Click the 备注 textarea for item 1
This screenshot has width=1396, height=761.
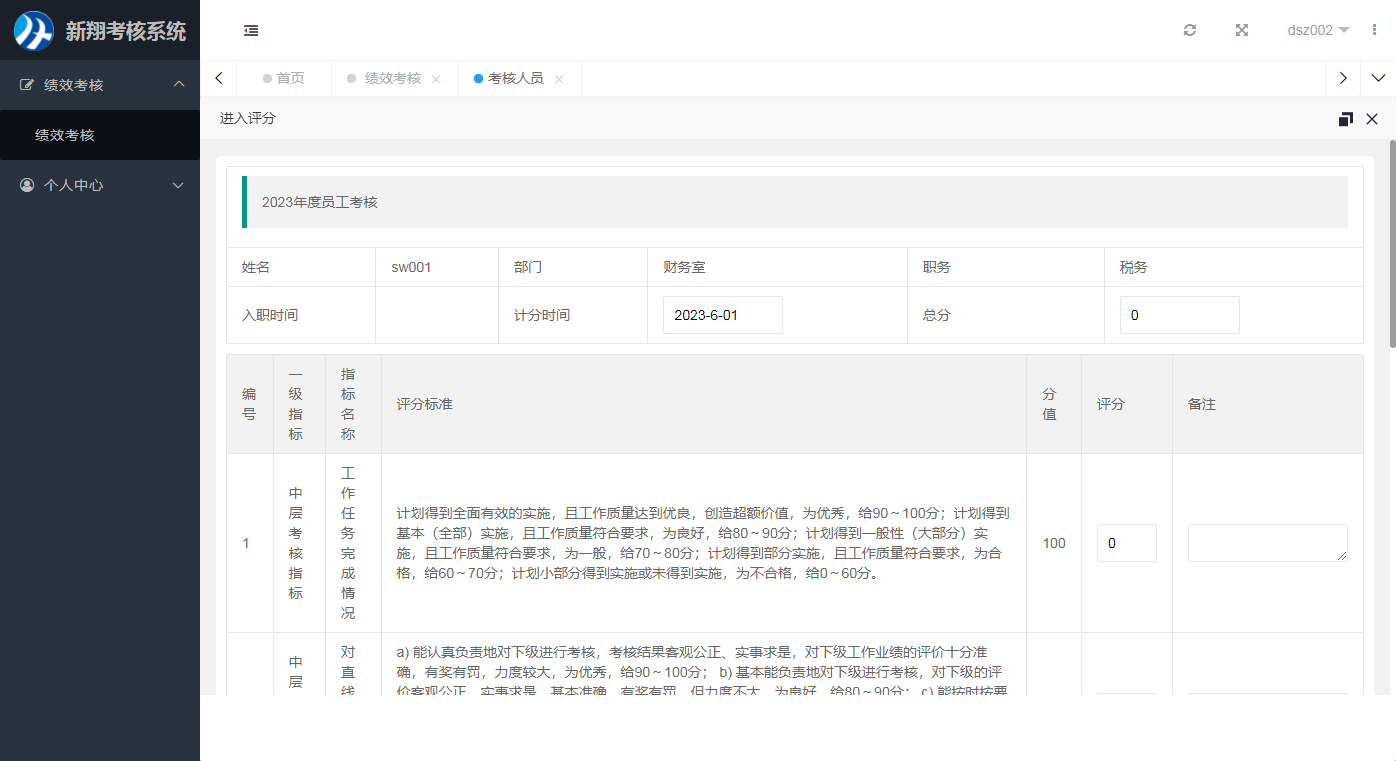coord(1266,543)
